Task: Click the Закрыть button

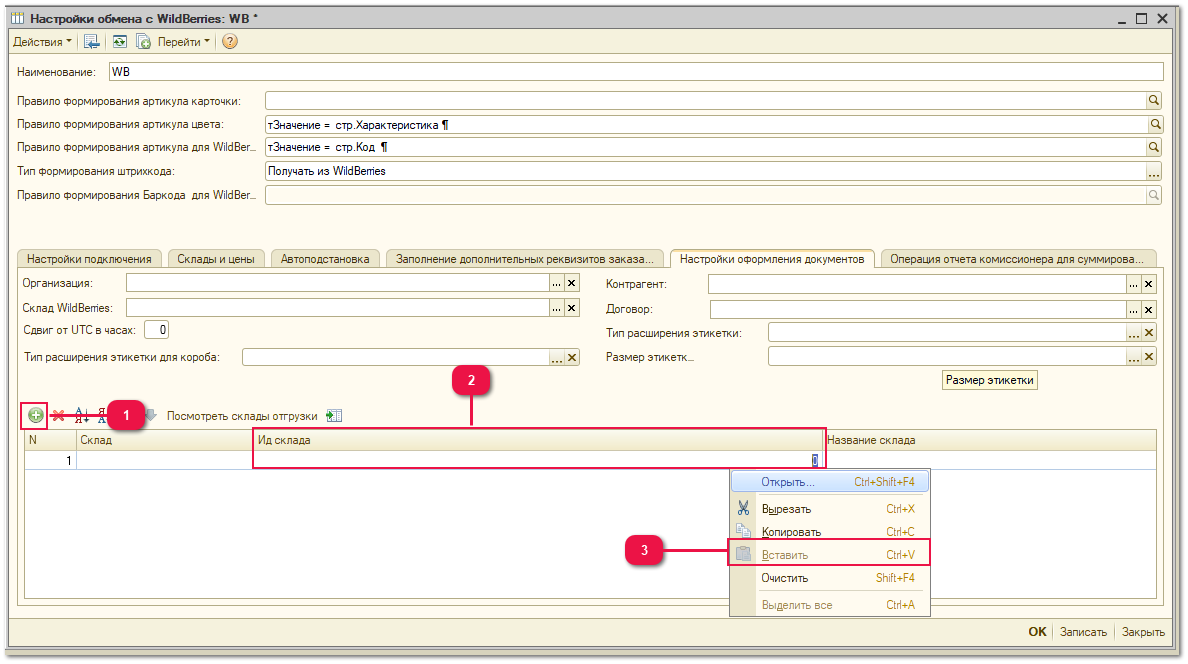Action: [1143, 631]
